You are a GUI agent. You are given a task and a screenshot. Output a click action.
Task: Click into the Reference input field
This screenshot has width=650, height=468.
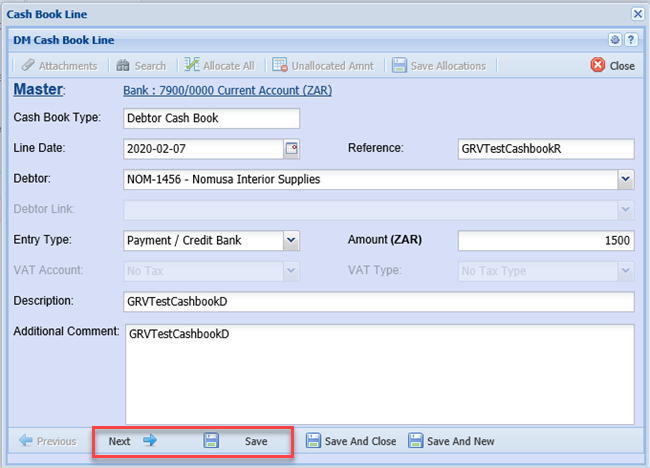pos(544,149)
